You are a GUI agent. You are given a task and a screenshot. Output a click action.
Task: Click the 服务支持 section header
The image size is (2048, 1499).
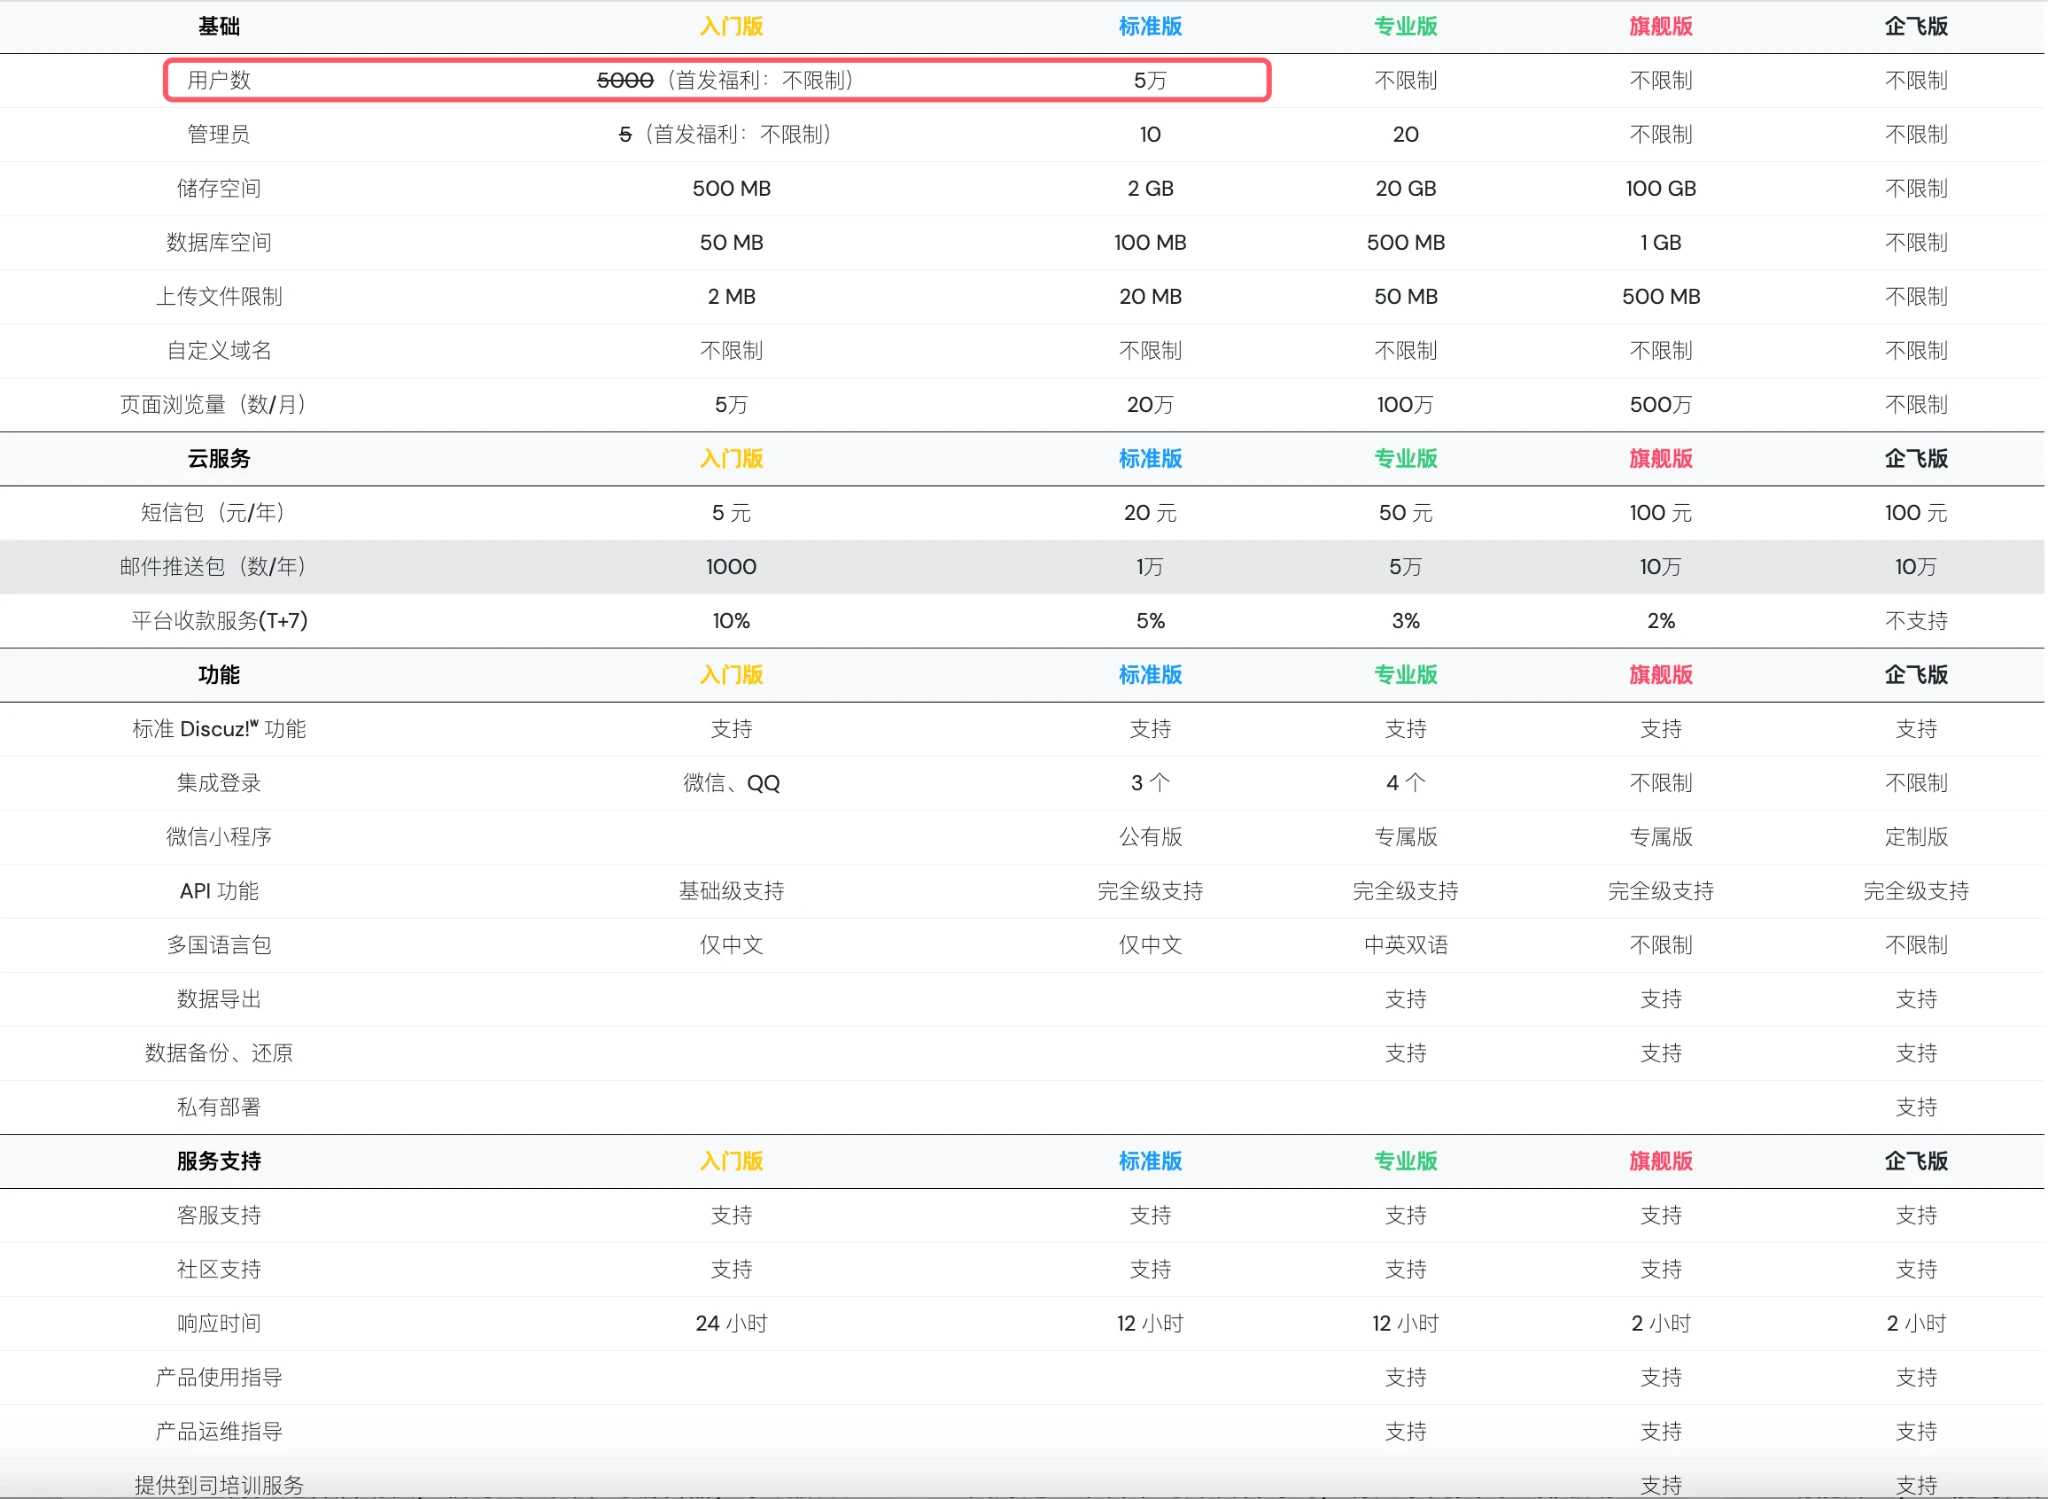pos(219,1161)
